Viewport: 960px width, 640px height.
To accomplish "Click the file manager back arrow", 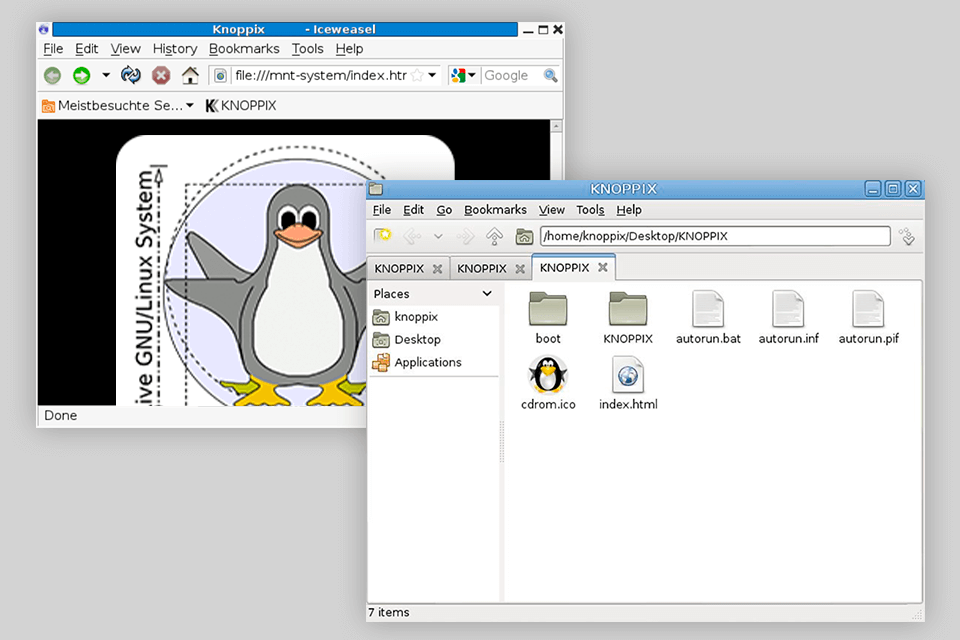I will click(413, 236).
